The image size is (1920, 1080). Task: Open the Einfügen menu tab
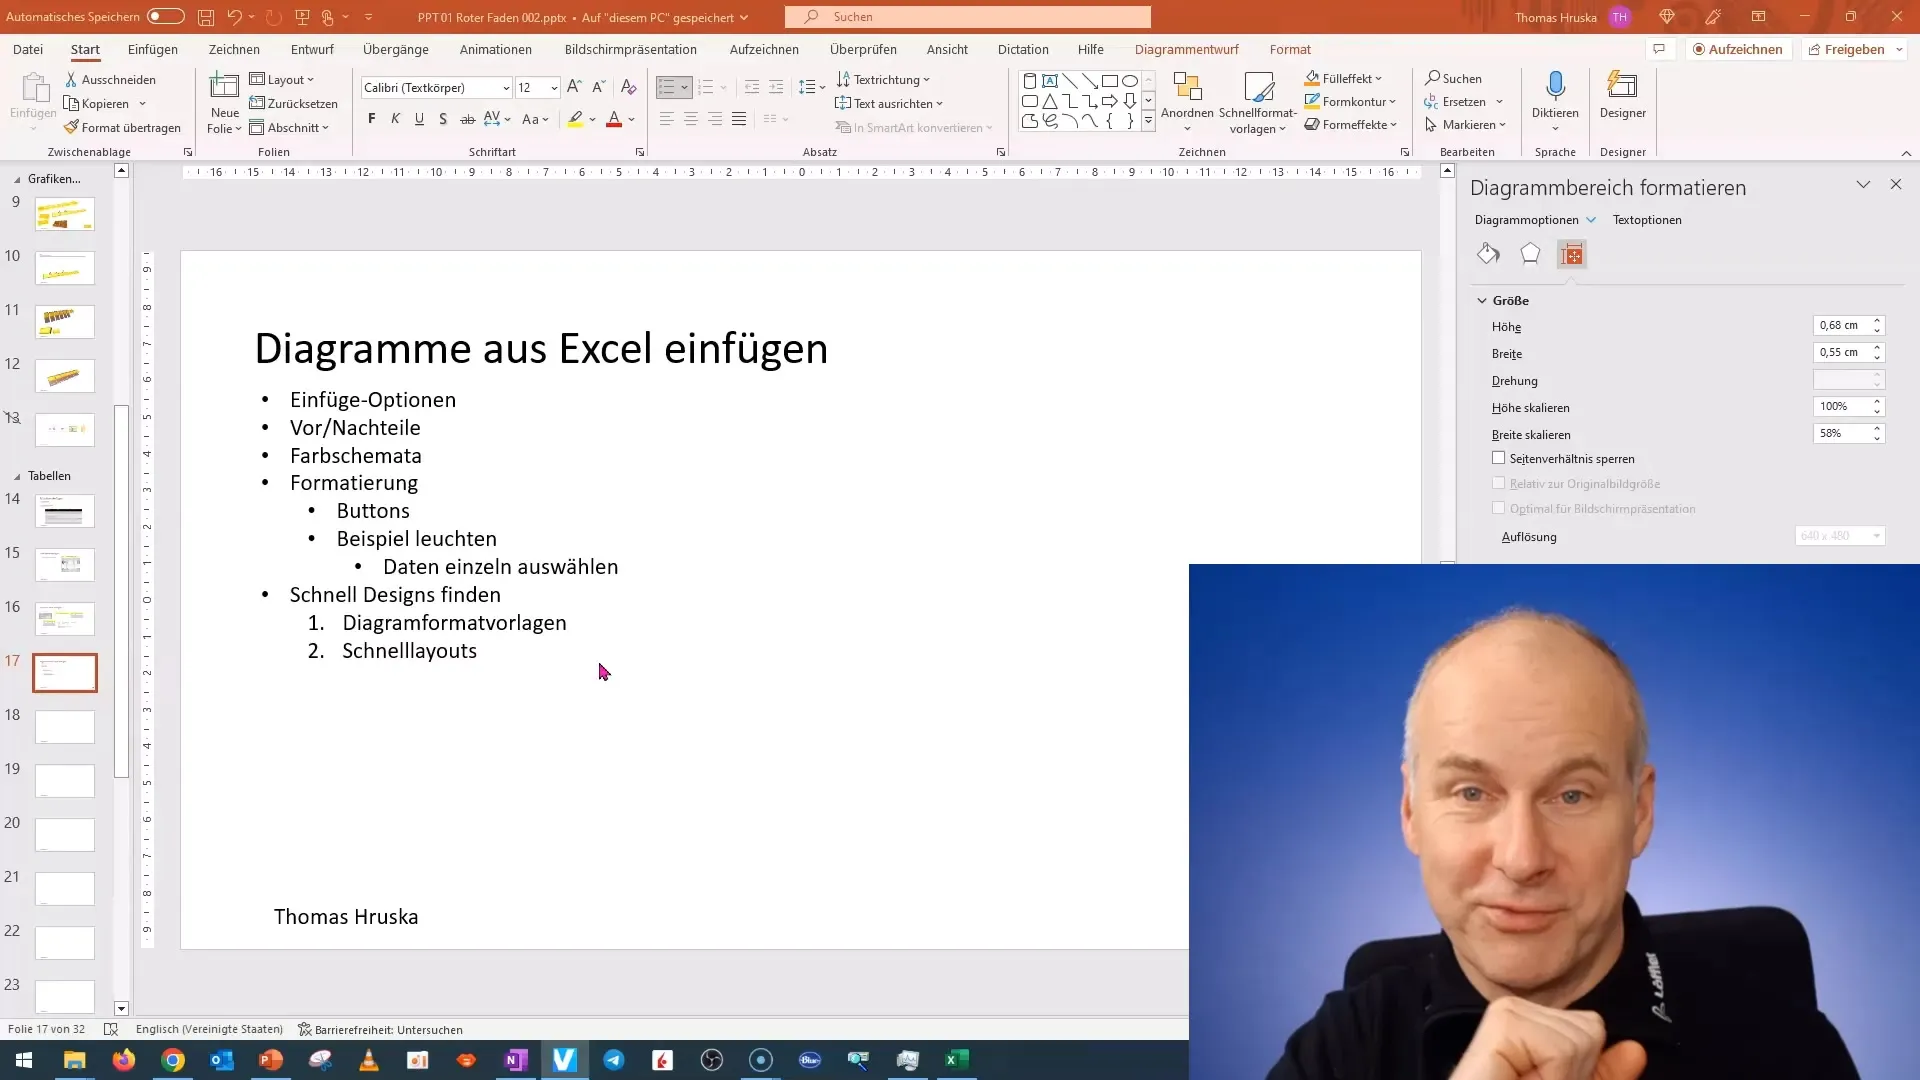tap(152, 49)
